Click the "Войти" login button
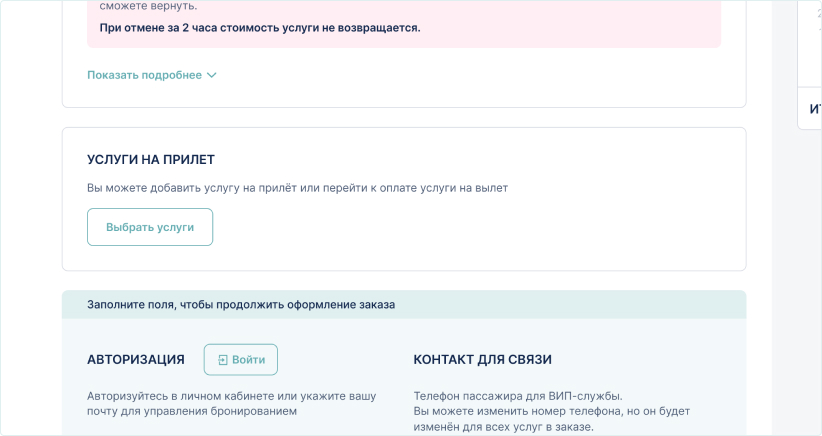This screenshot has height=436, width=822. pyautogui.click(x=241, y=360)
